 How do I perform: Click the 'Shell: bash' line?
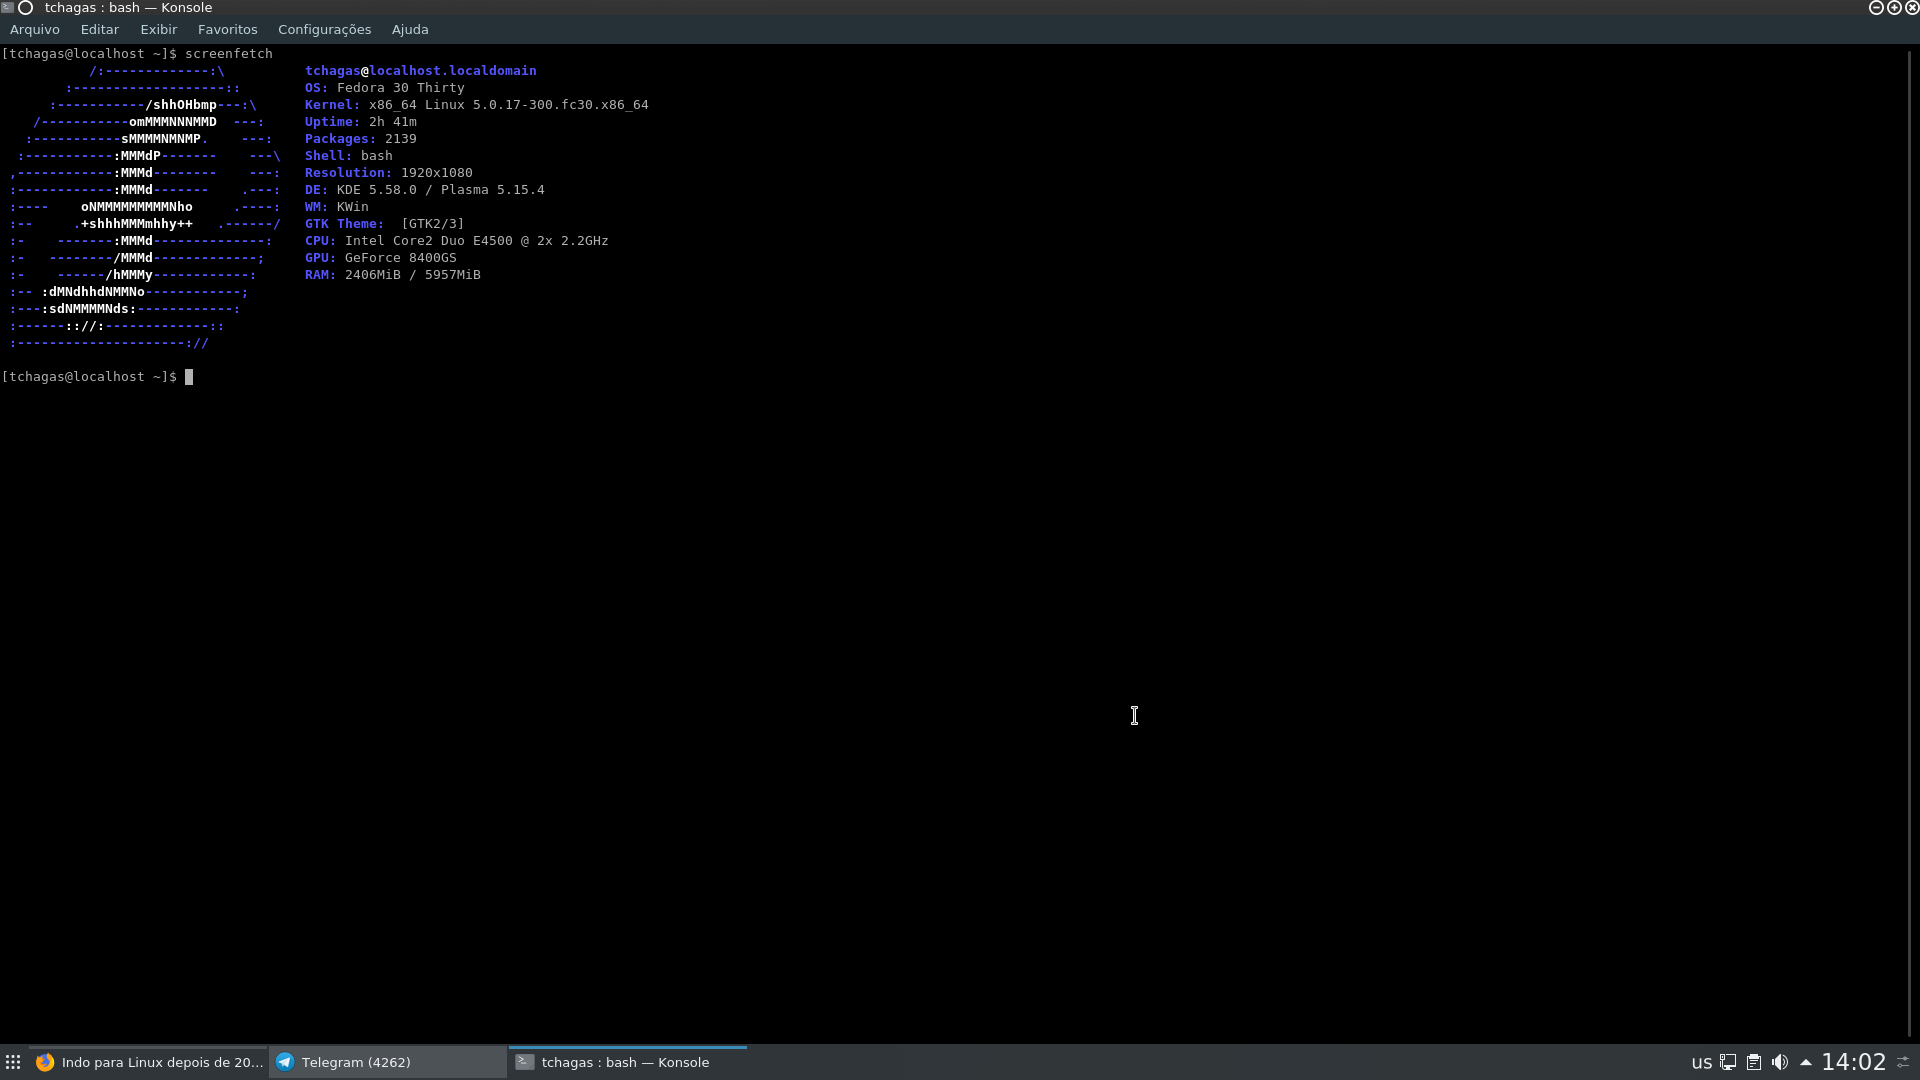pos(349,156)
